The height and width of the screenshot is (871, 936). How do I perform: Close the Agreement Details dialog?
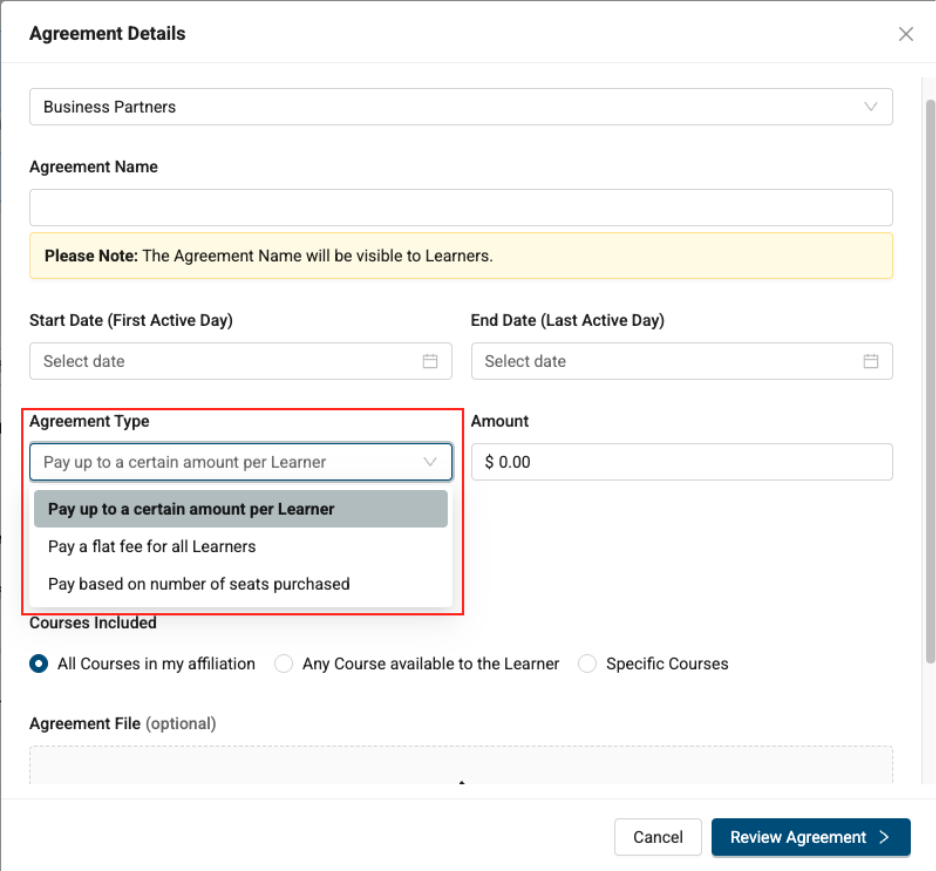pos(906,34)
